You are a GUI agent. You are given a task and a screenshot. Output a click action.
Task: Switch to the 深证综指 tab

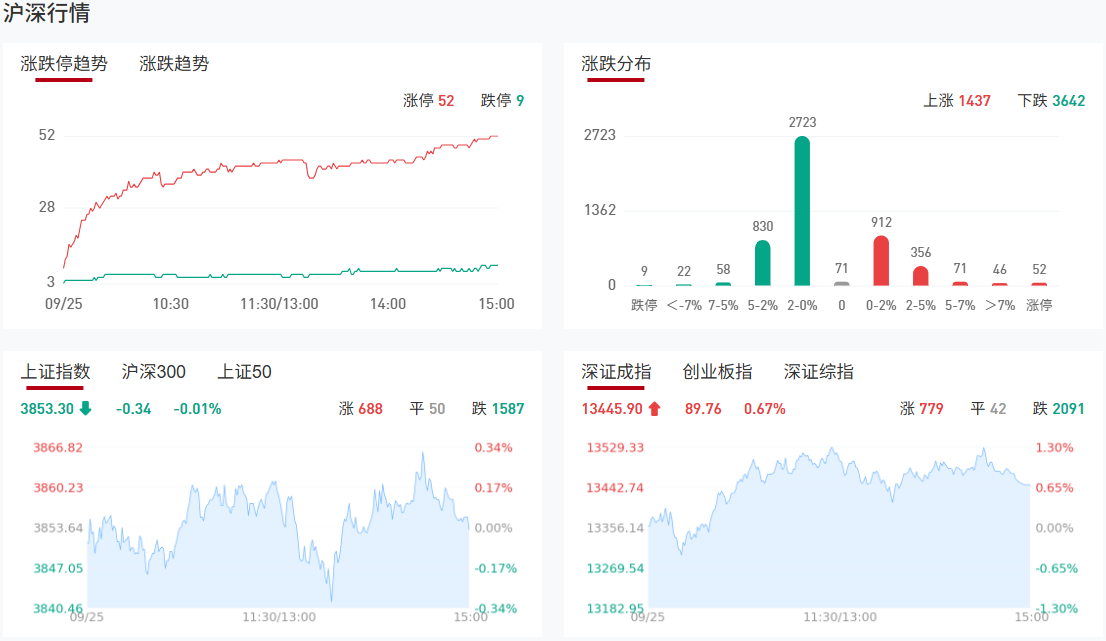[x=819, y=372]
